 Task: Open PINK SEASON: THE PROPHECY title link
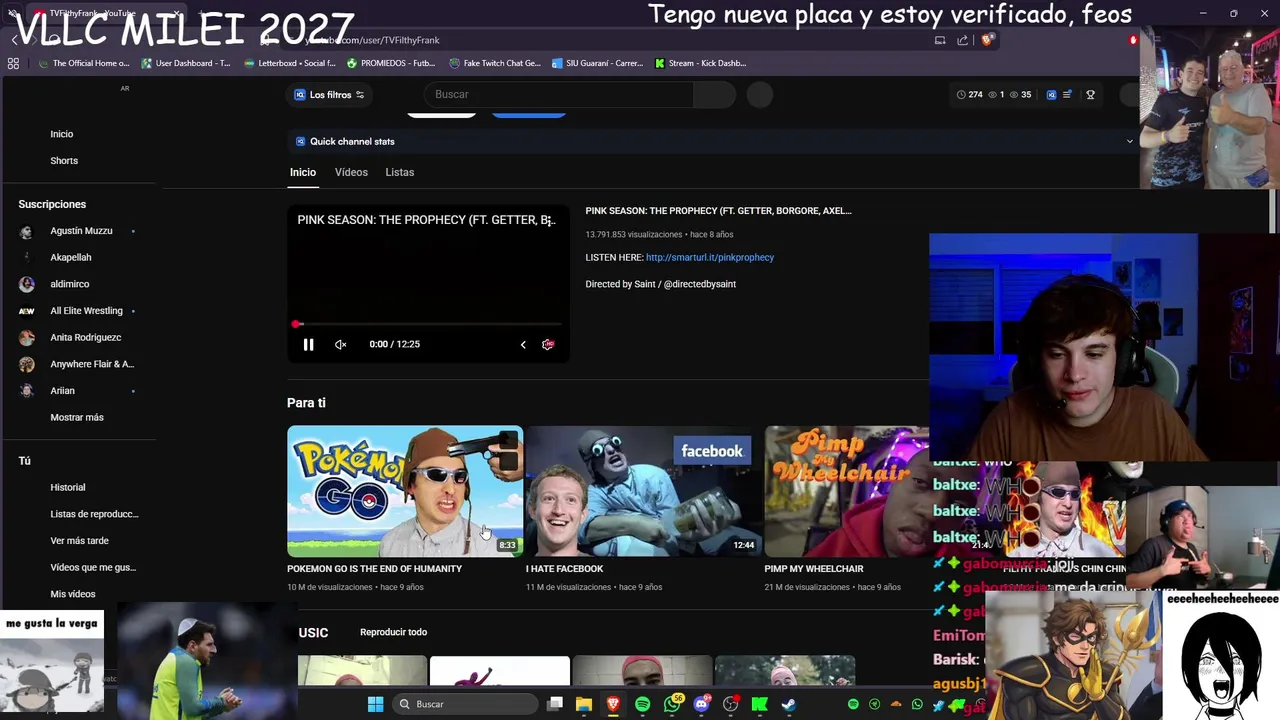pos(718,211)
